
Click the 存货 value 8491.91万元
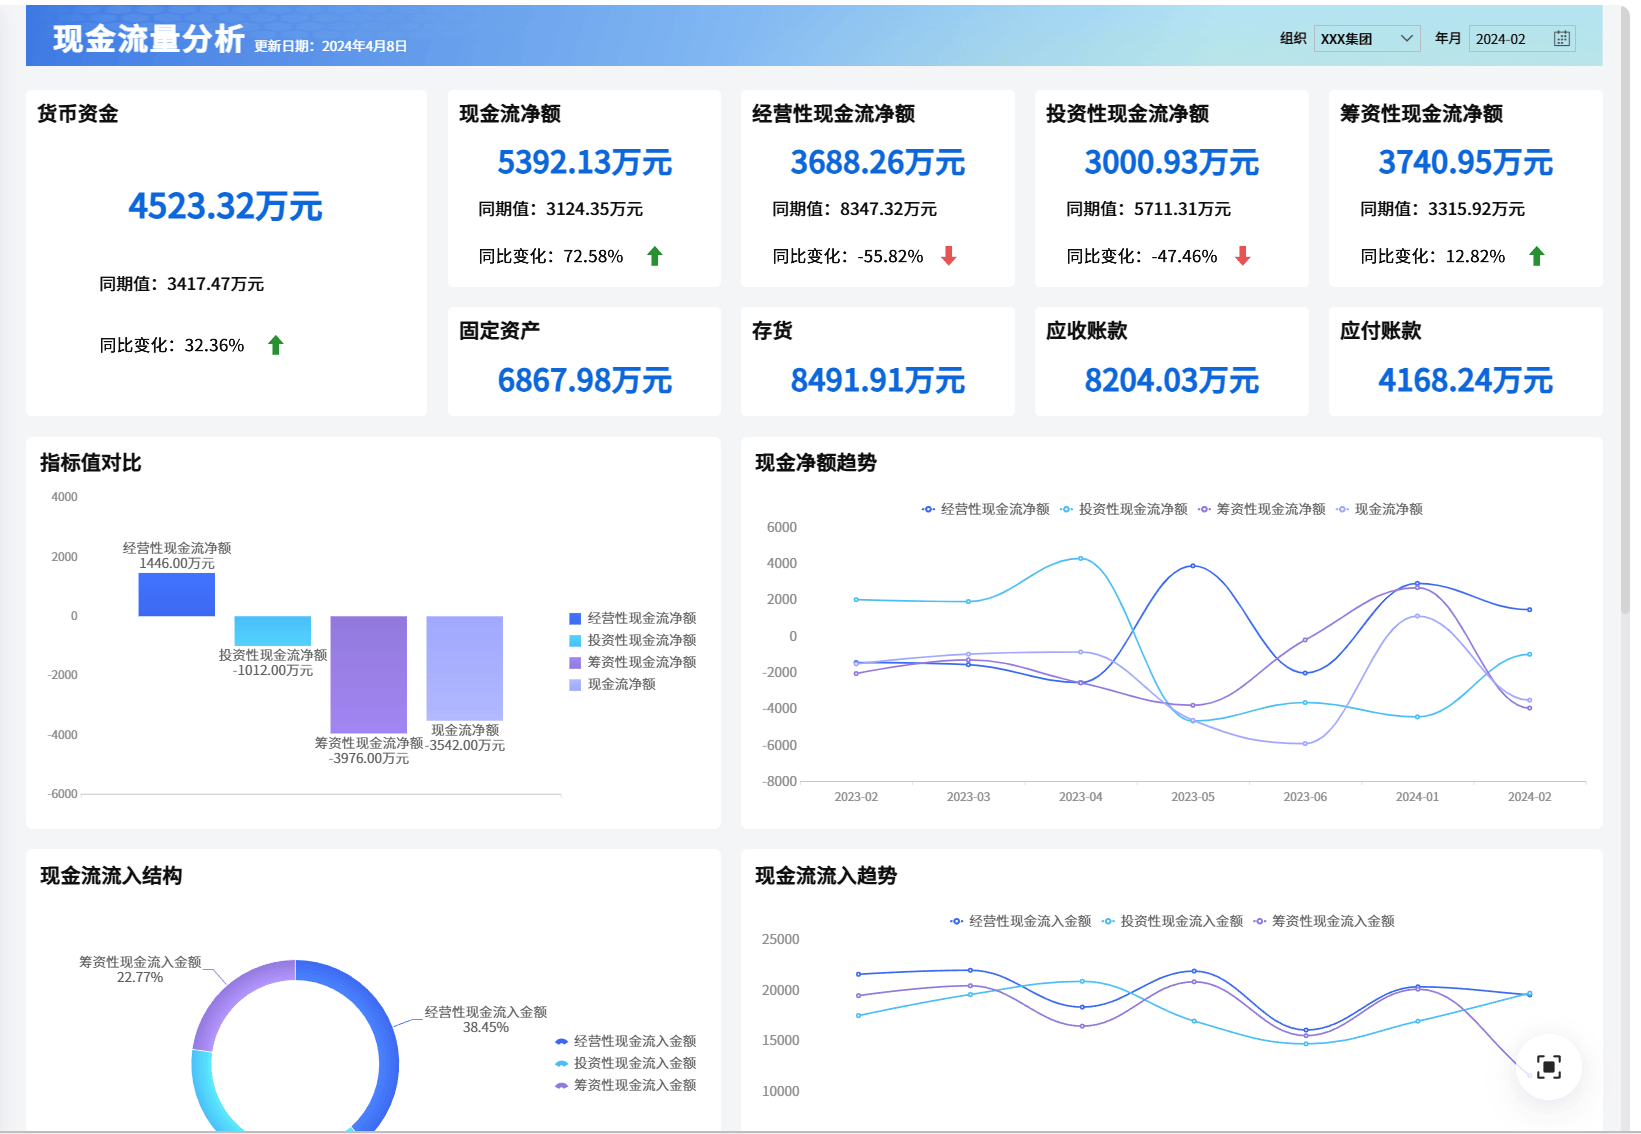coord(878,380)
